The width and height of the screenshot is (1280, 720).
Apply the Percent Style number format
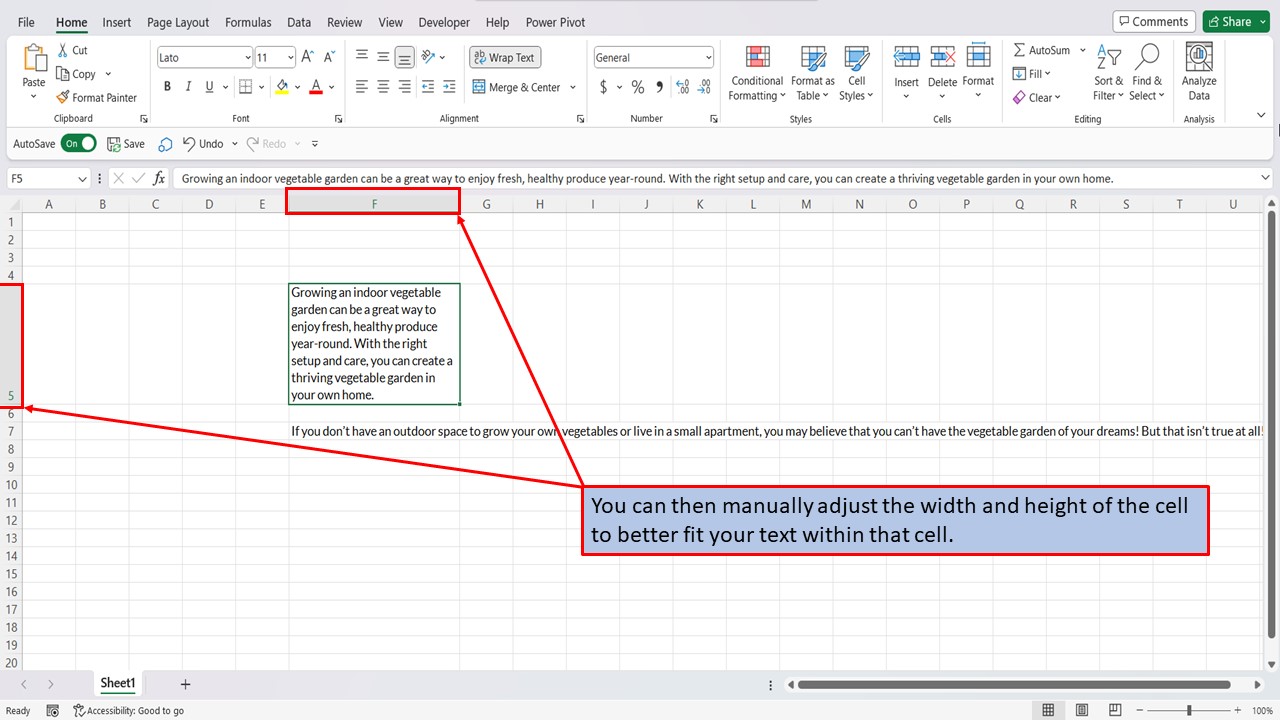pyautogui.click(x=637, y=87)
